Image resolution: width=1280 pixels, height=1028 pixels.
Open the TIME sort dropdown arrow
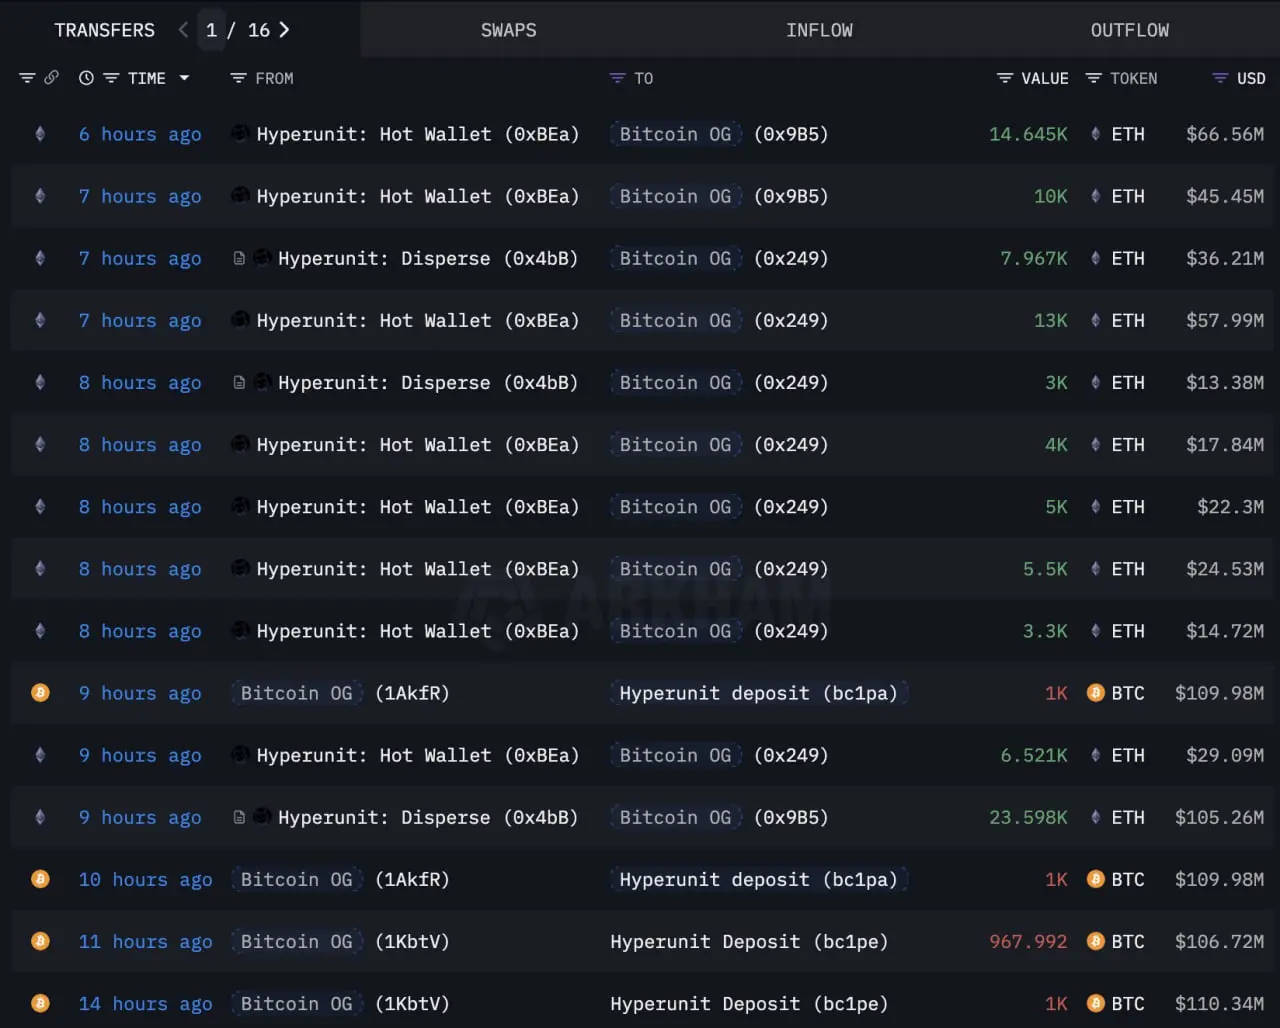pyautogui.click(x=184, y=78)
